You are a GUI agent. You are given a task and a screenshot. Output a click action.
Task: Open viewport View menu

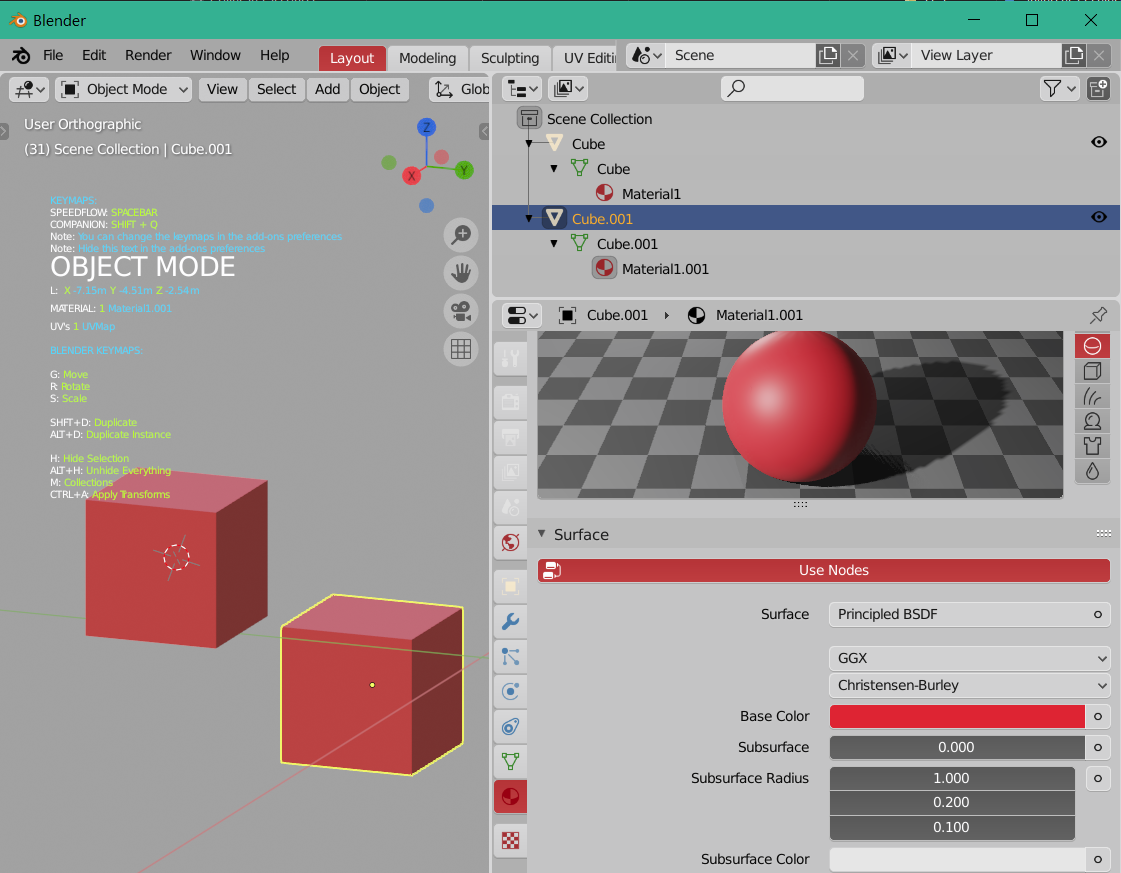point(222,89)
